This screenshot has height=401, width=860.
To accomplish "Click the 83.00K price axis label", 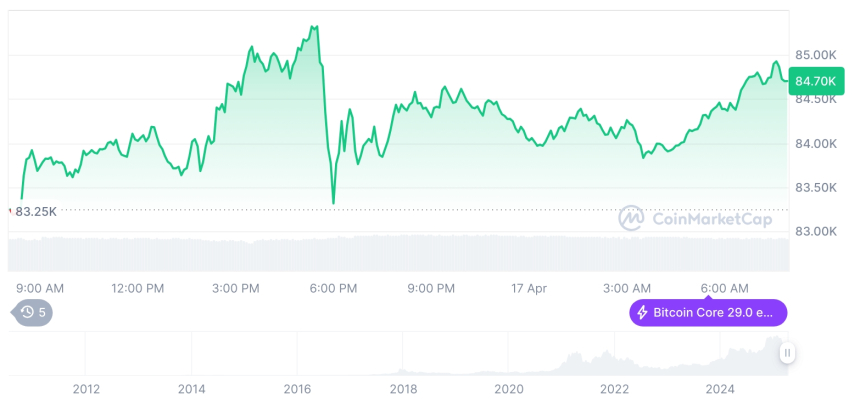I will tap(815, 231).
